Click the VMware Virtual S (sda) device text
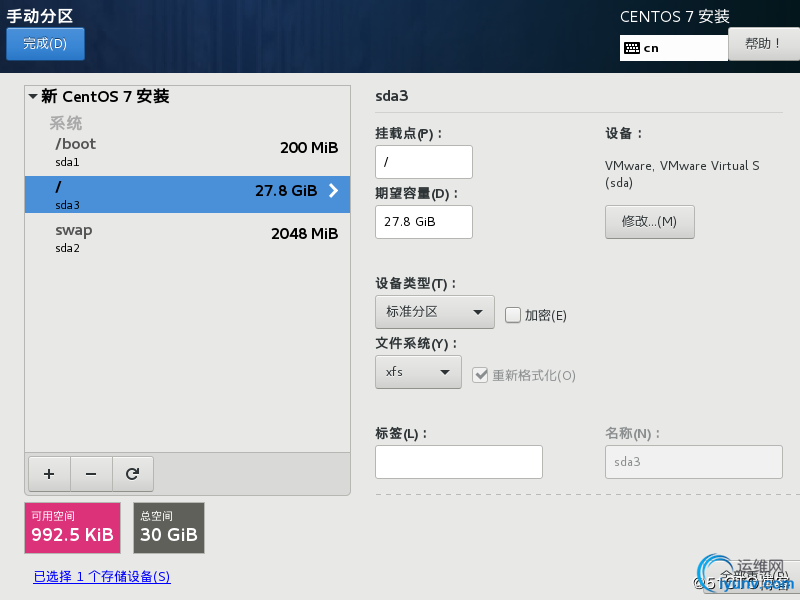Screen dimensions: 800x600 pos(682,174)
